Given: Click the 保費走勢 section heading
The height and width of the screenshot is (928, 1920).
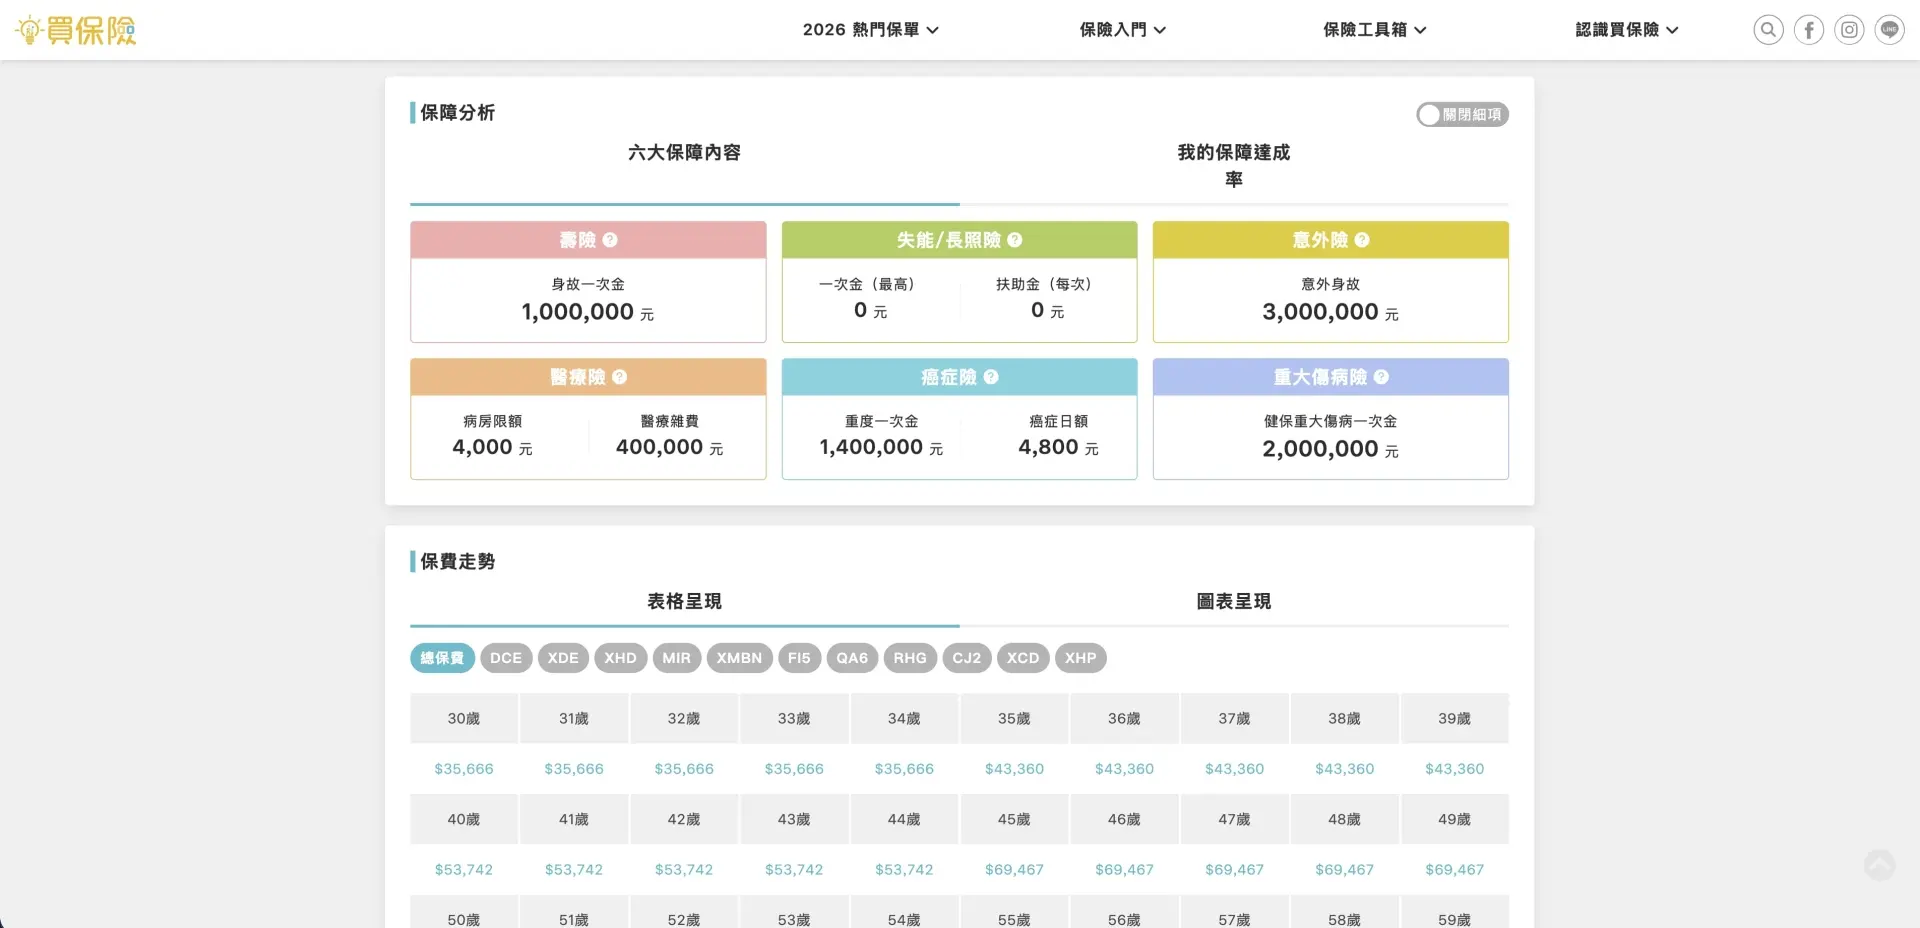Looking at the screenshot, I should click(x=457, y=562).
